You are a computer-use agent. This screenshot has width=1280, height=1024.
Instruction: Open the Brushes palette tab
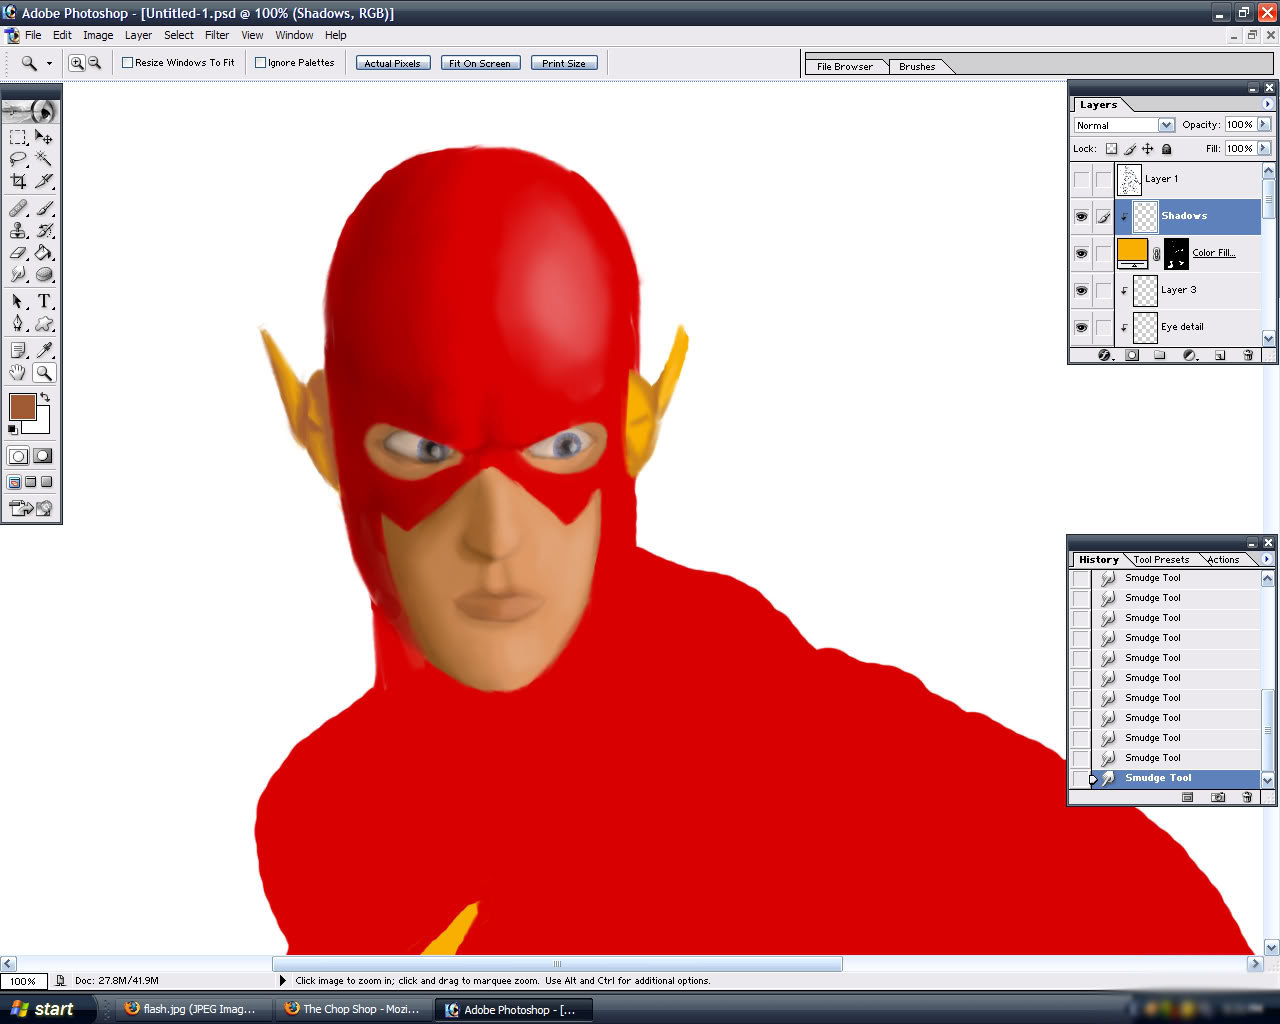coord(917,67)
